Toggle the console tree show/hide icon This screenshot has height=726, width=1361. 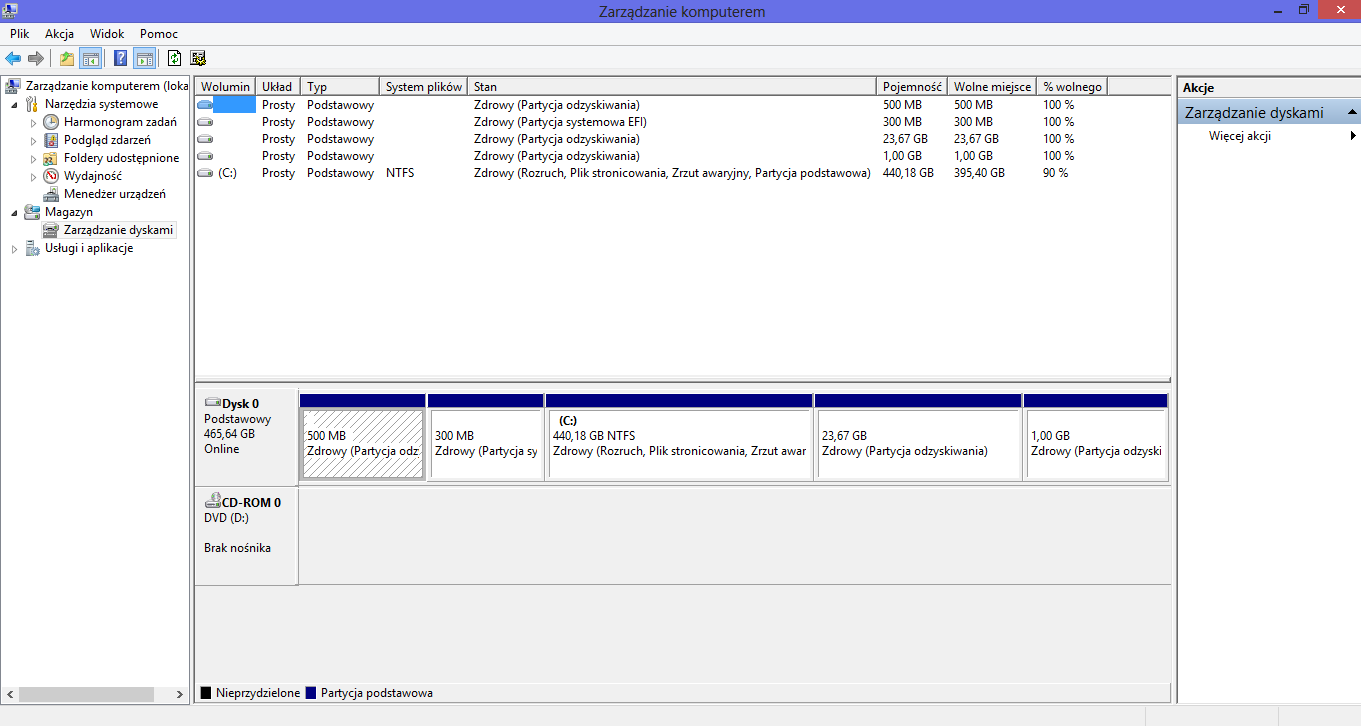click(x=90, y=58)
